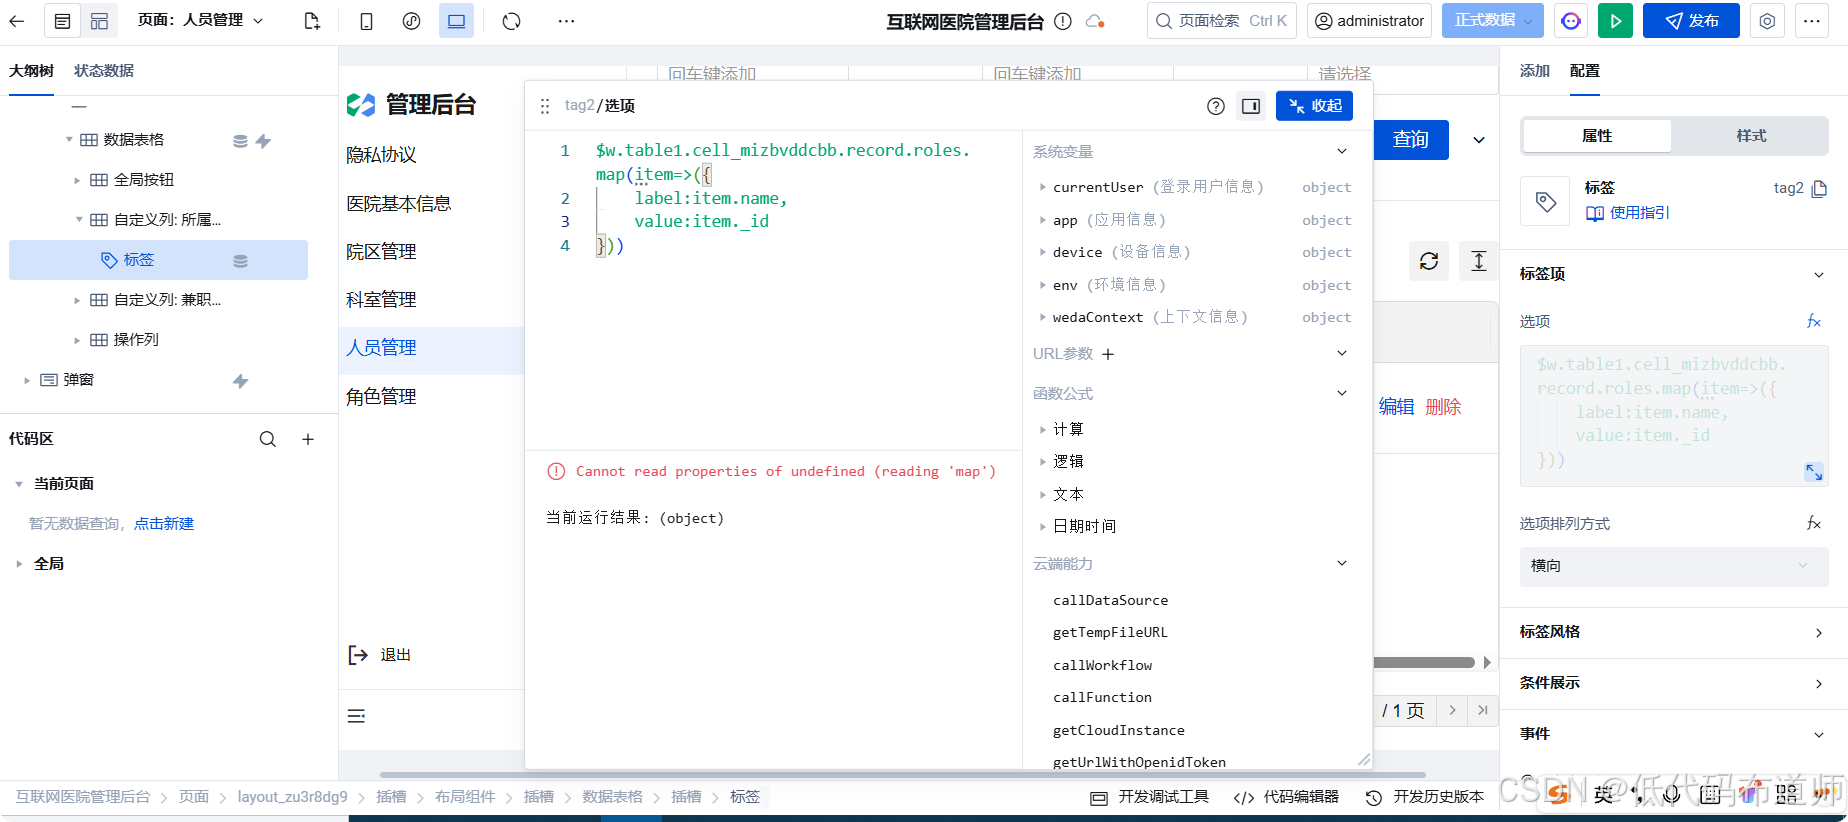1848x822 pixels.
Task: Collapse the 自定义列: 所属 tree node
Action: coord(79,220)
